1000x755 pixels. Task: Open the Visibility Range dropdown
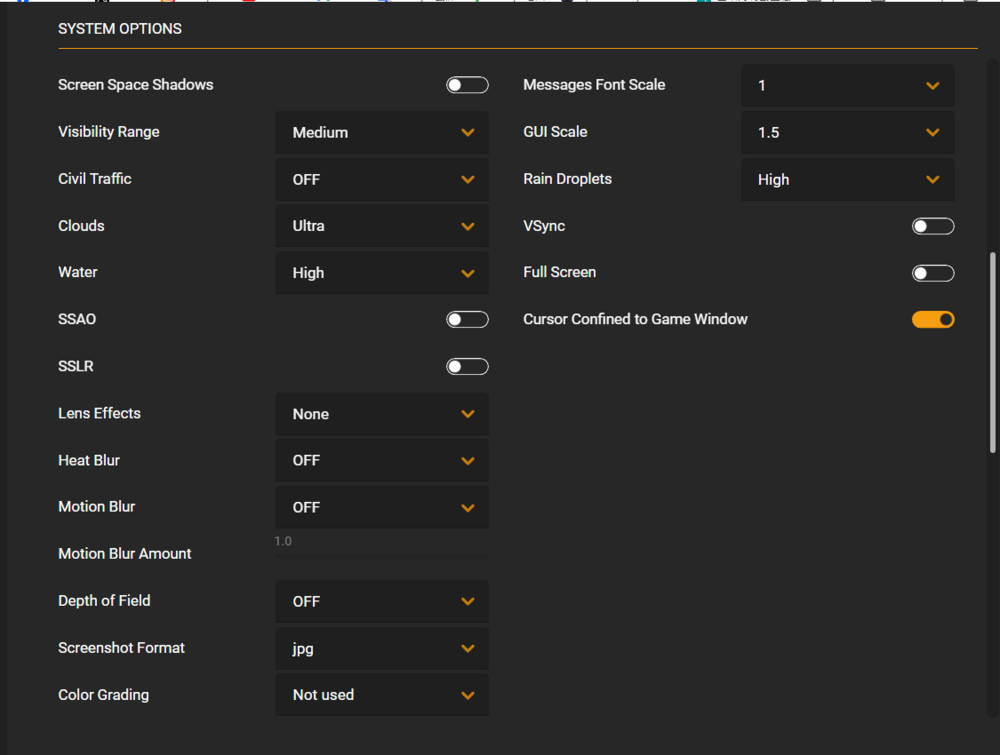[x=382, y=132]
